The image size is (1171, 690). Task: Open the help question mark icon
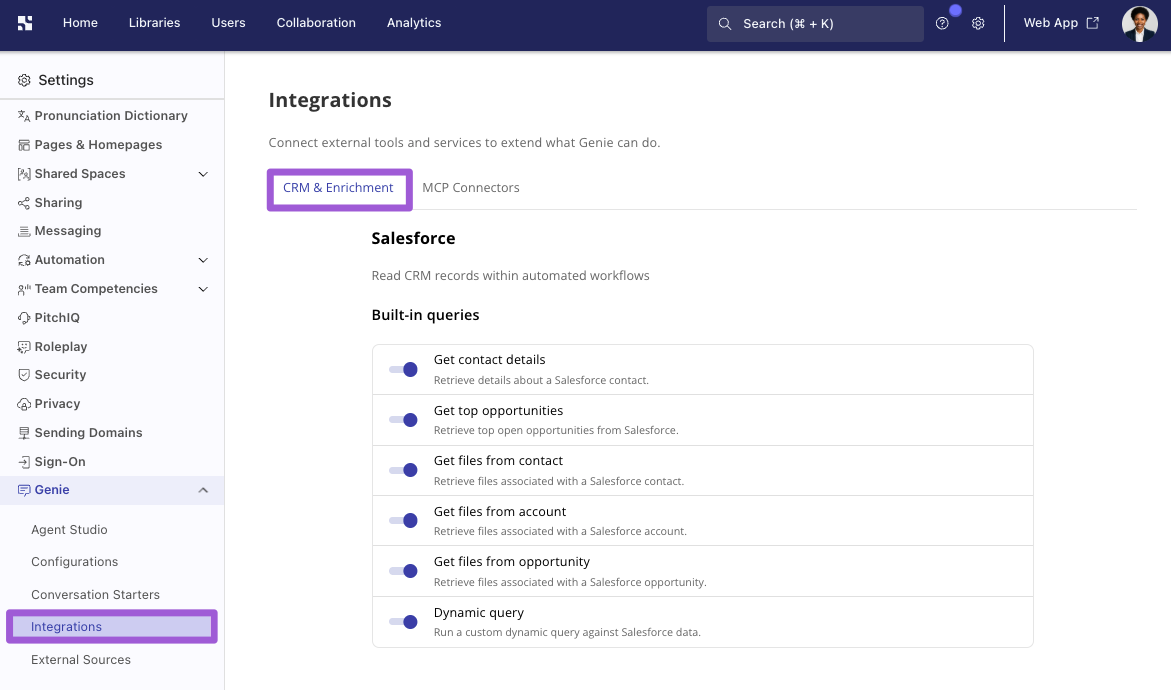pos(942,23)
